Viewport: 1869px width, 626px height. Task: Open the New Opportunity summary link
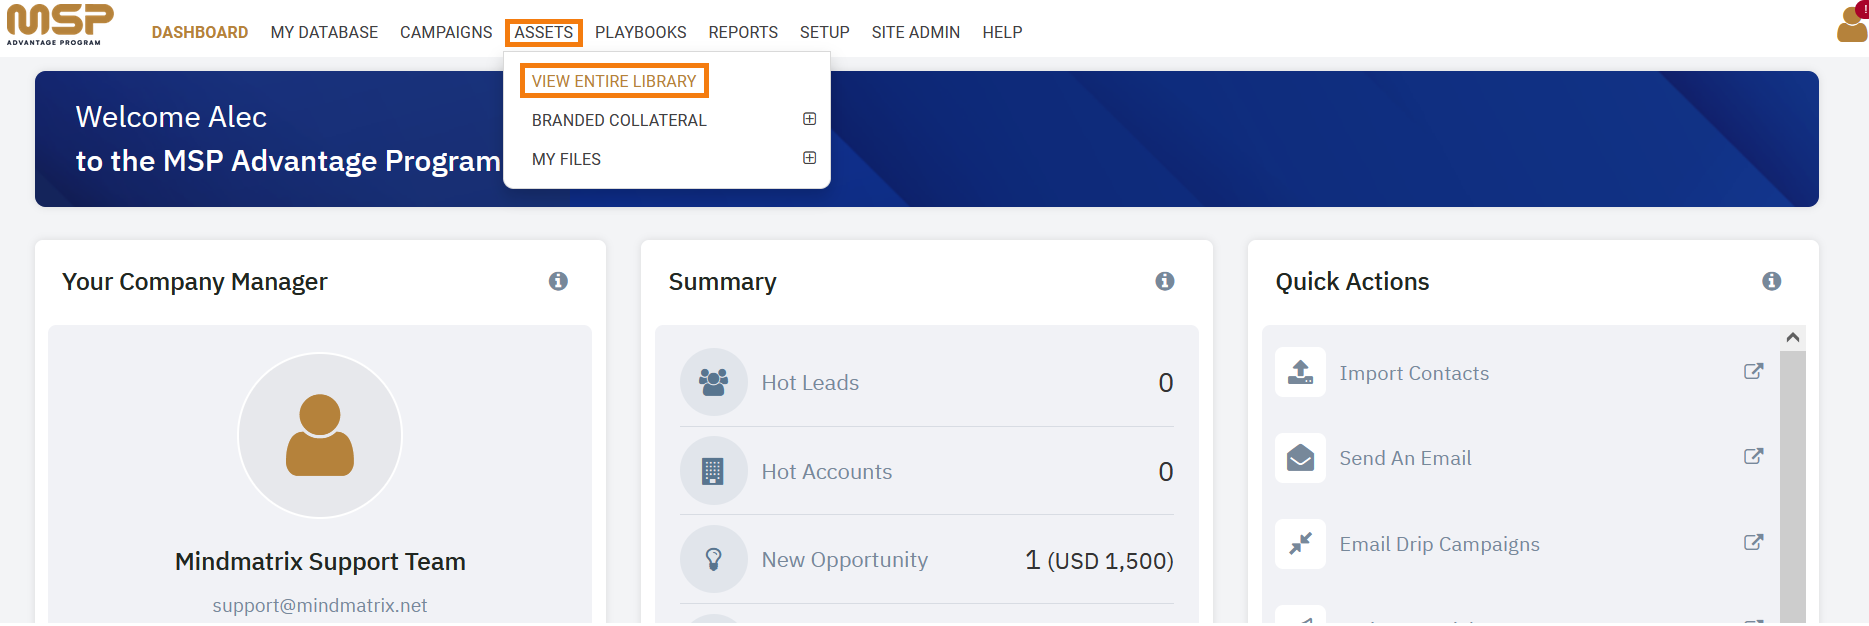pyautogui.click(x=845, y=559)
